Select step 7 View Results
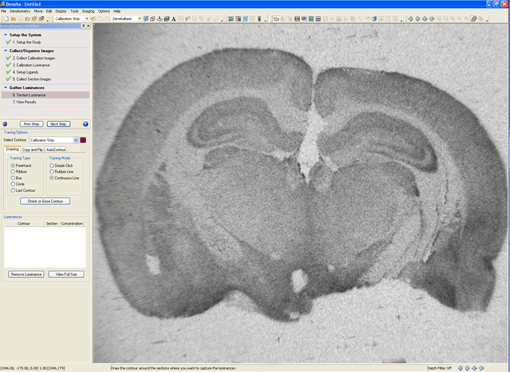Image resolution: width=510 pixels, height=372 pixels. coord(24,102)
